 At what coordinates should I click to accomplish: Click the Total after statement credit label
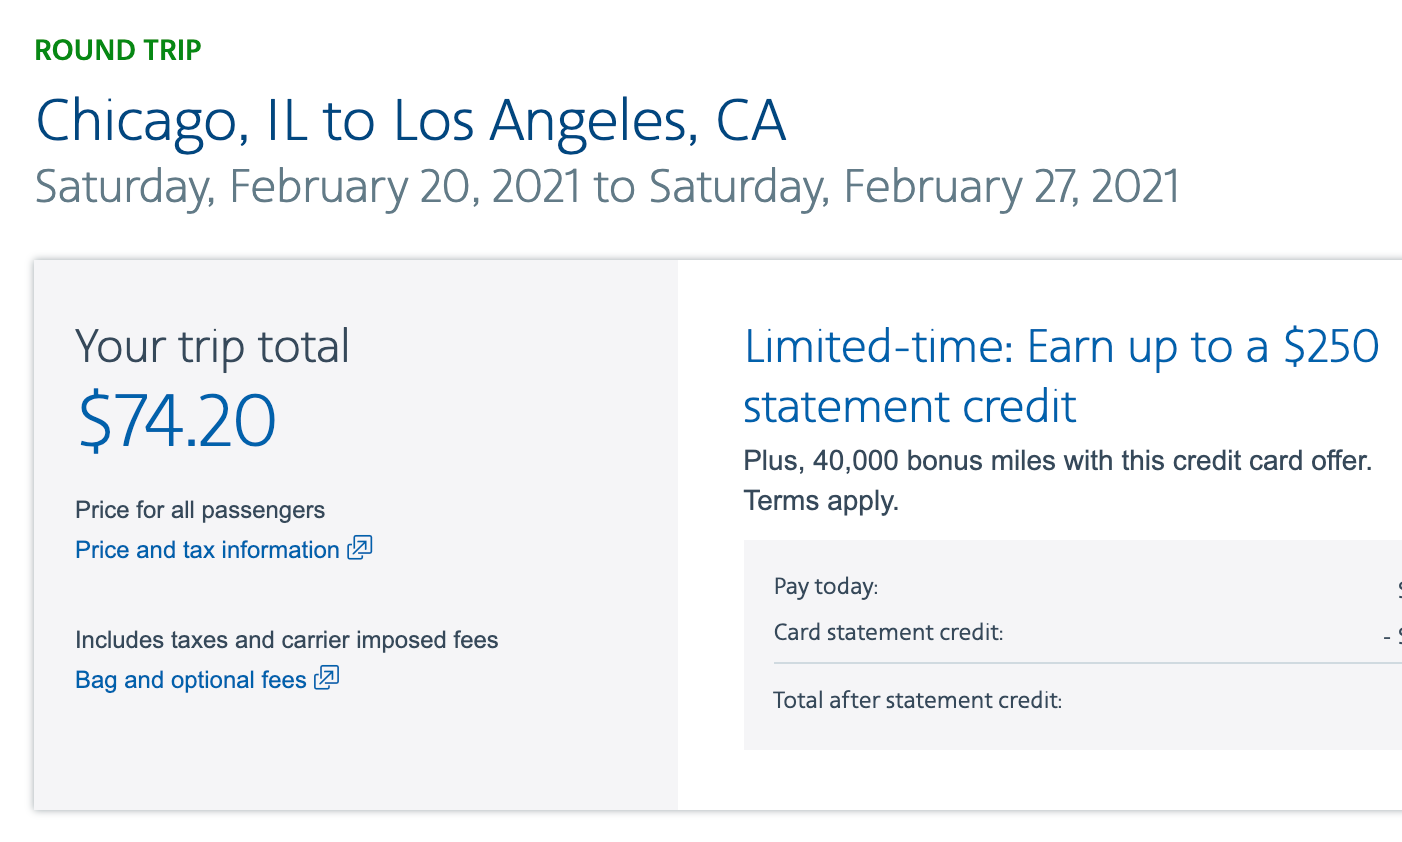(x=917, y=700)
